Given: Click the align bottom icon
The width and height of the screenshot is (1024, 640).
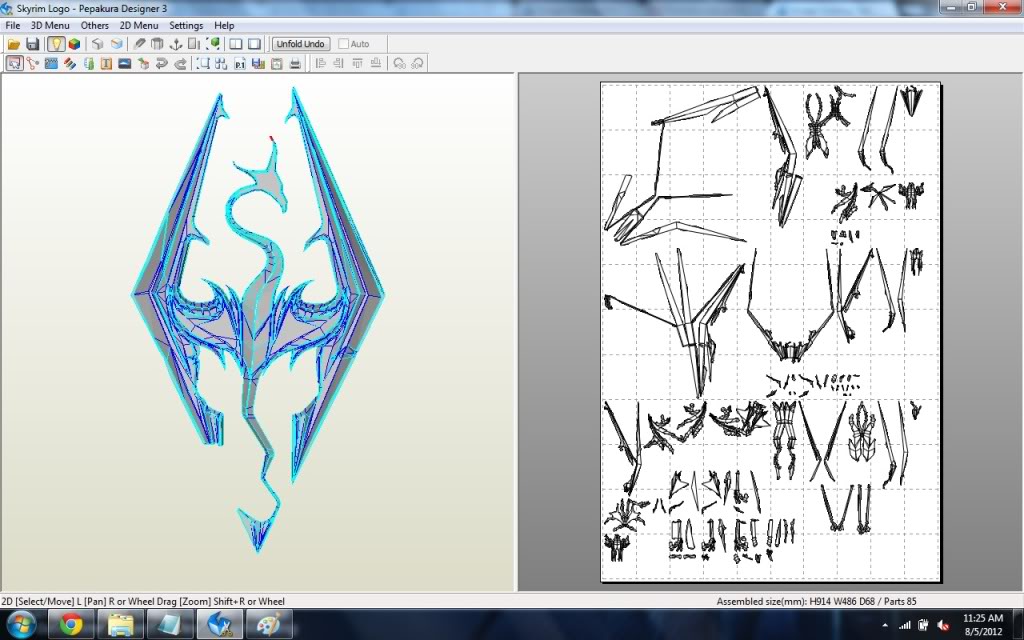Looking at the screenshot, I should click(376, 63).
